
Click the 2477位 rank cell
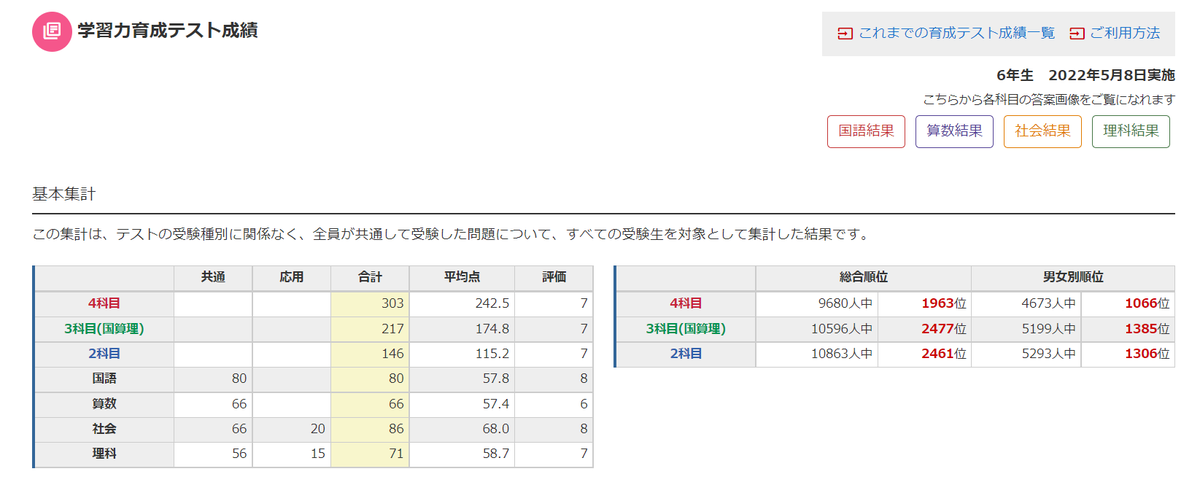[925, 328]
